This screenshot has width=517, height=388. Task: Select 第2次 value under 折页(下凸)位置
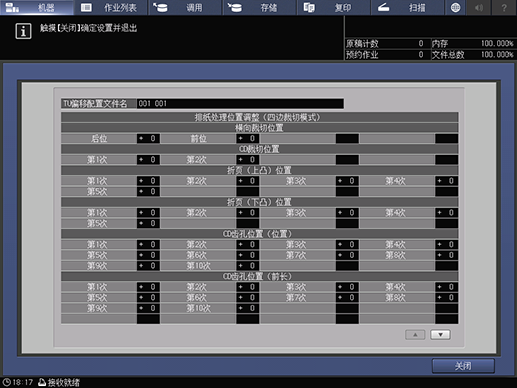coord(248,213)
